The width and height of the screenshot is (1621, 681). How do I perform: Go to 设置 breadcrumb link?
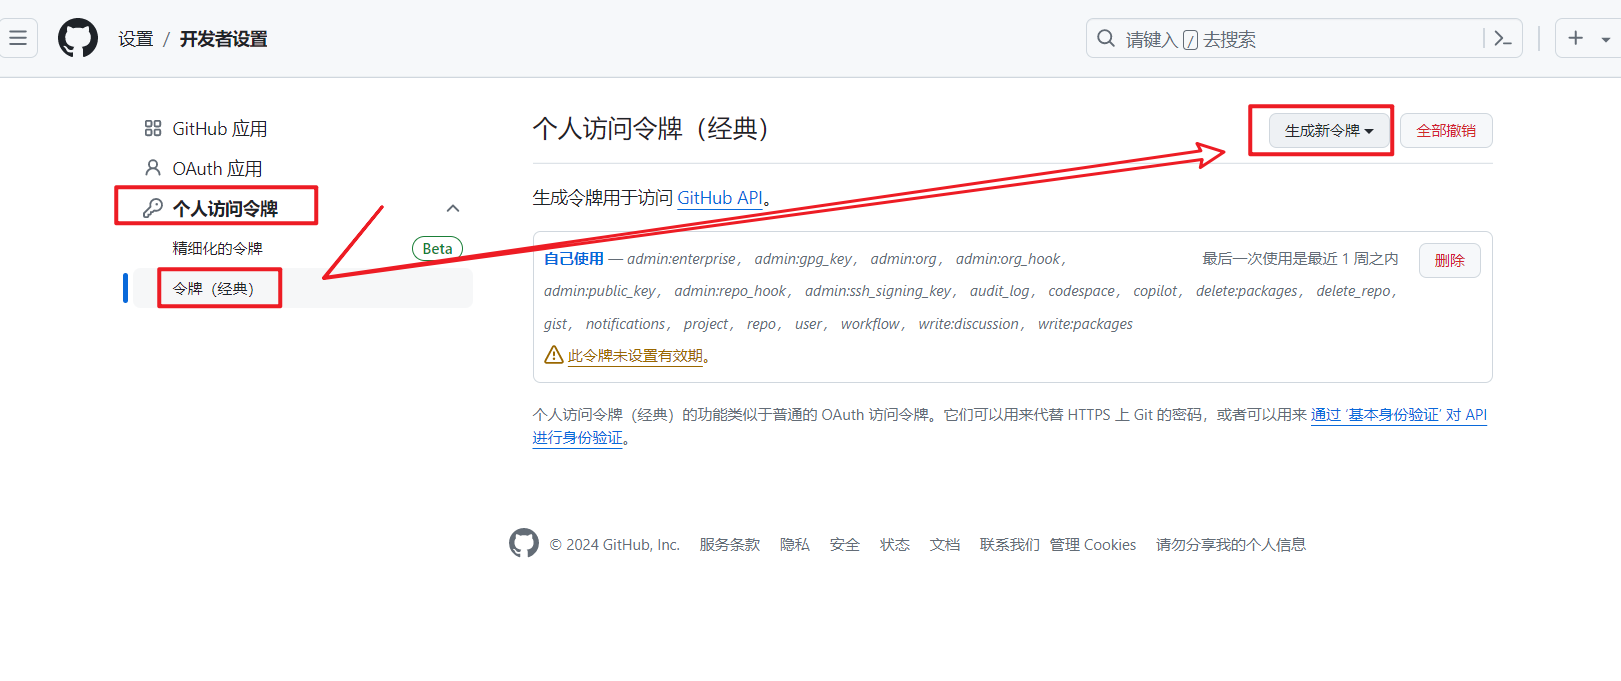tap(135, 39)
